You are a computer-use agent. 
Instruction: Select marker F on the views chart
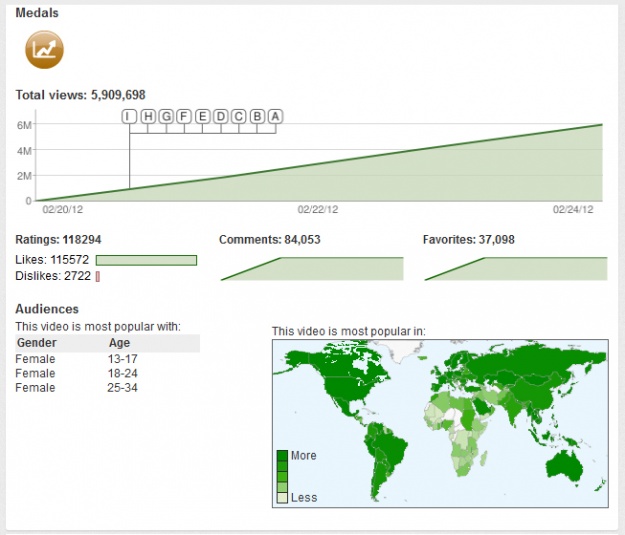tap(184, 116)
